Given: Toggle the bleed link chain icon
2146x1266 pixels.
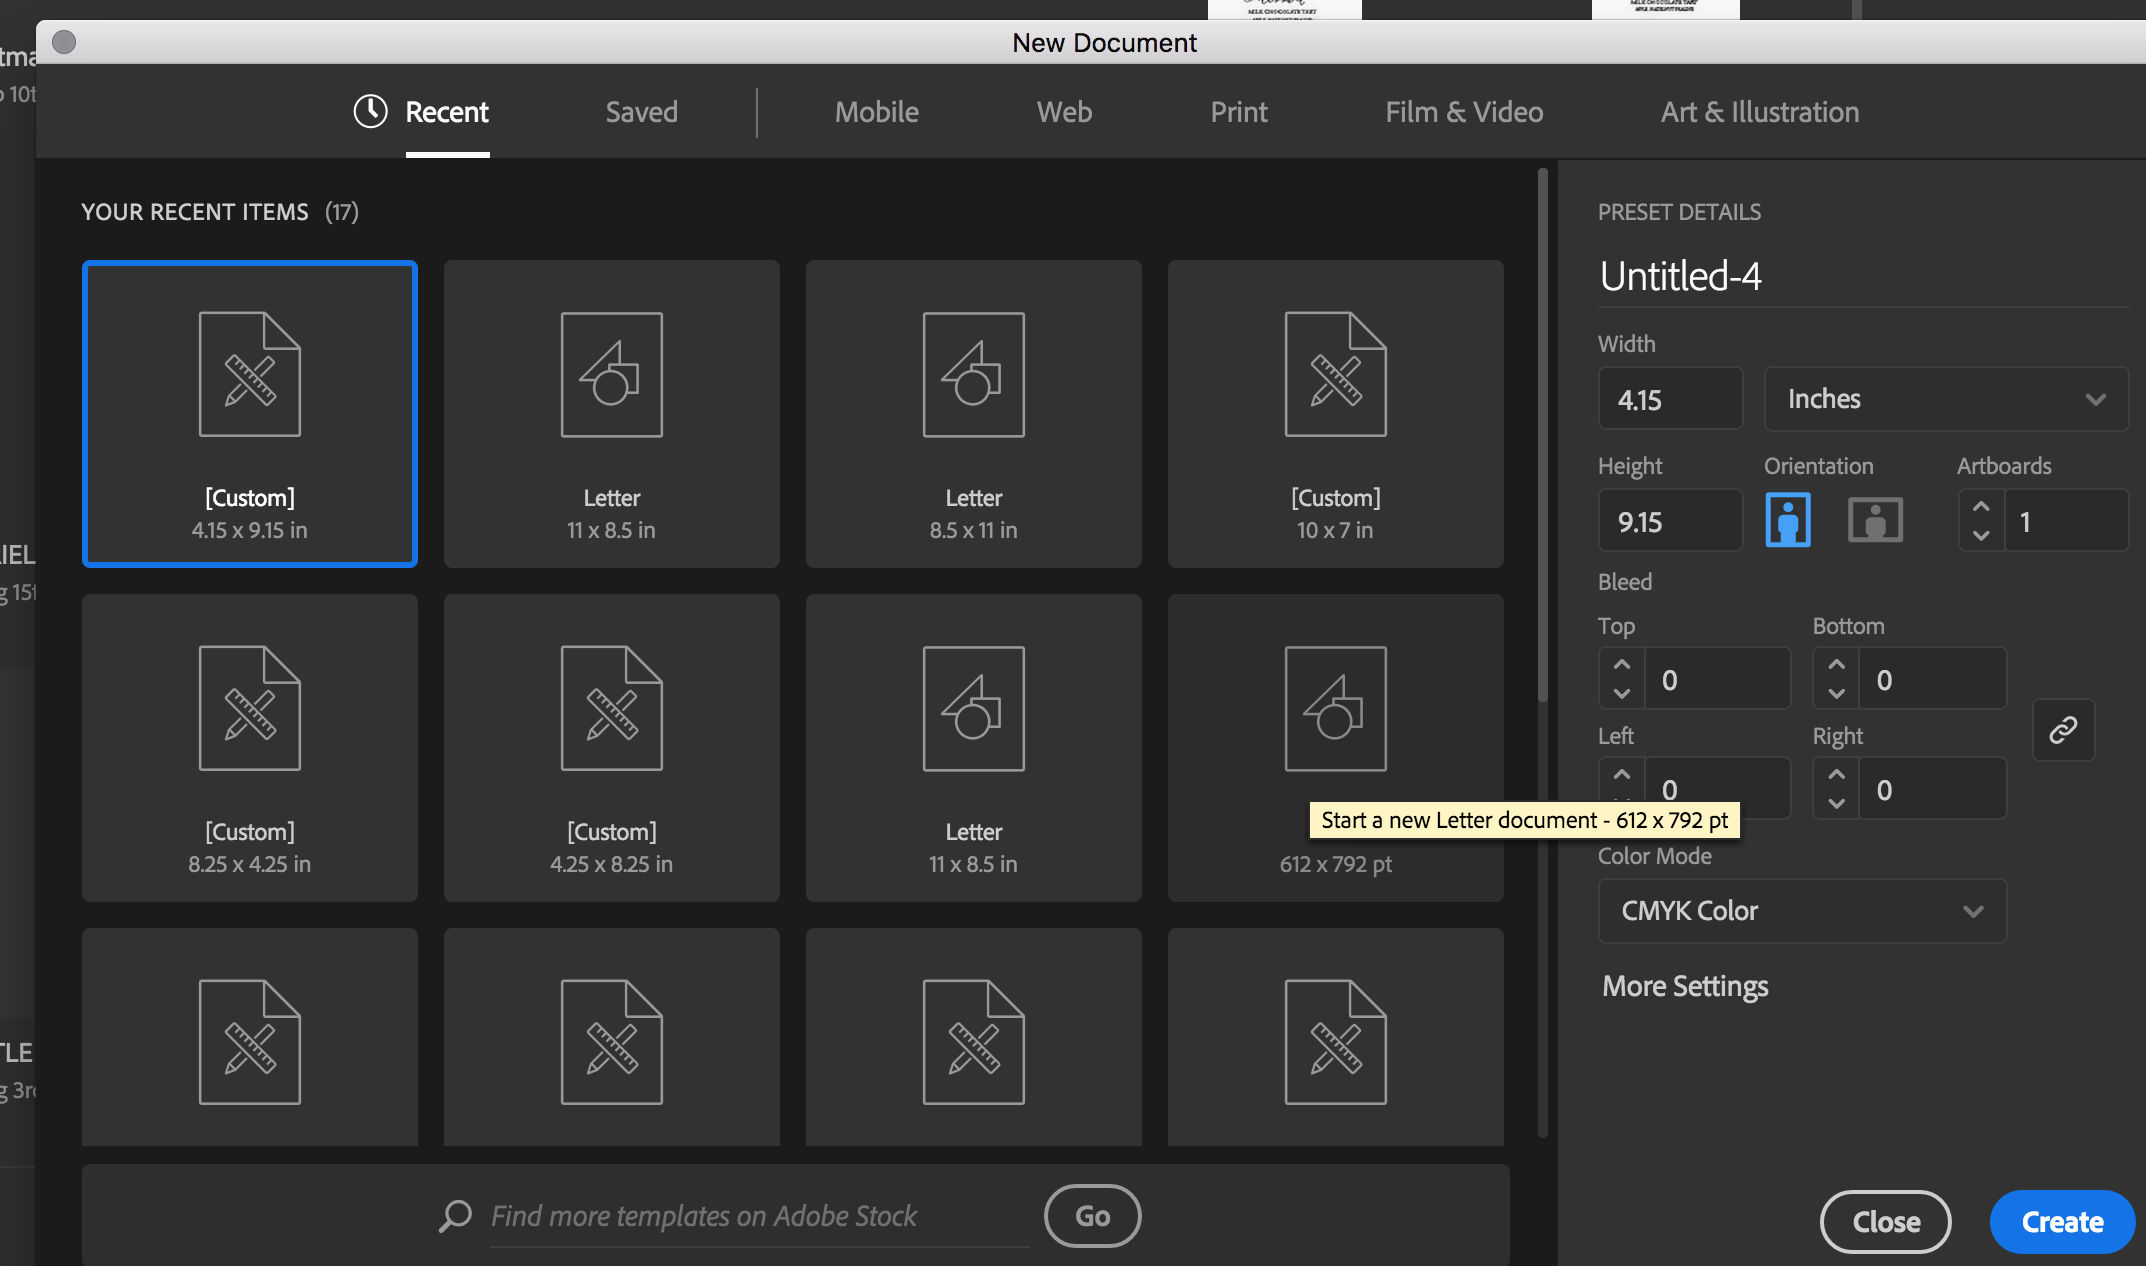Looking at the screenshot, I should (2063, 730).
